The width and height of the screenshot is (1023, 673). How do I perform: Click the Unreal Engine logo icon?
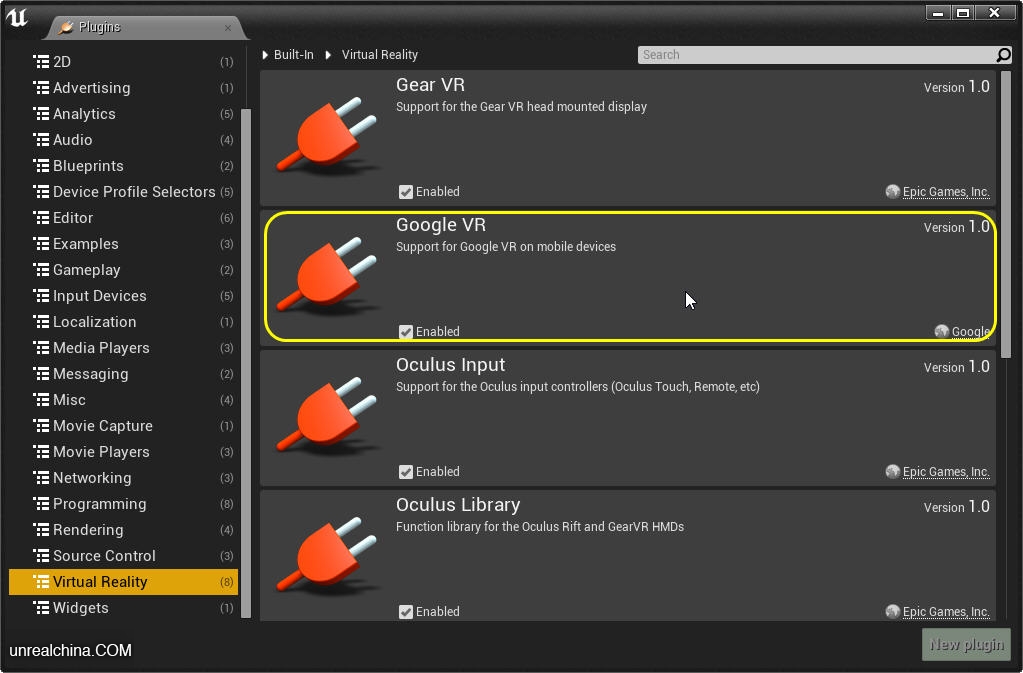pos(17,17)
